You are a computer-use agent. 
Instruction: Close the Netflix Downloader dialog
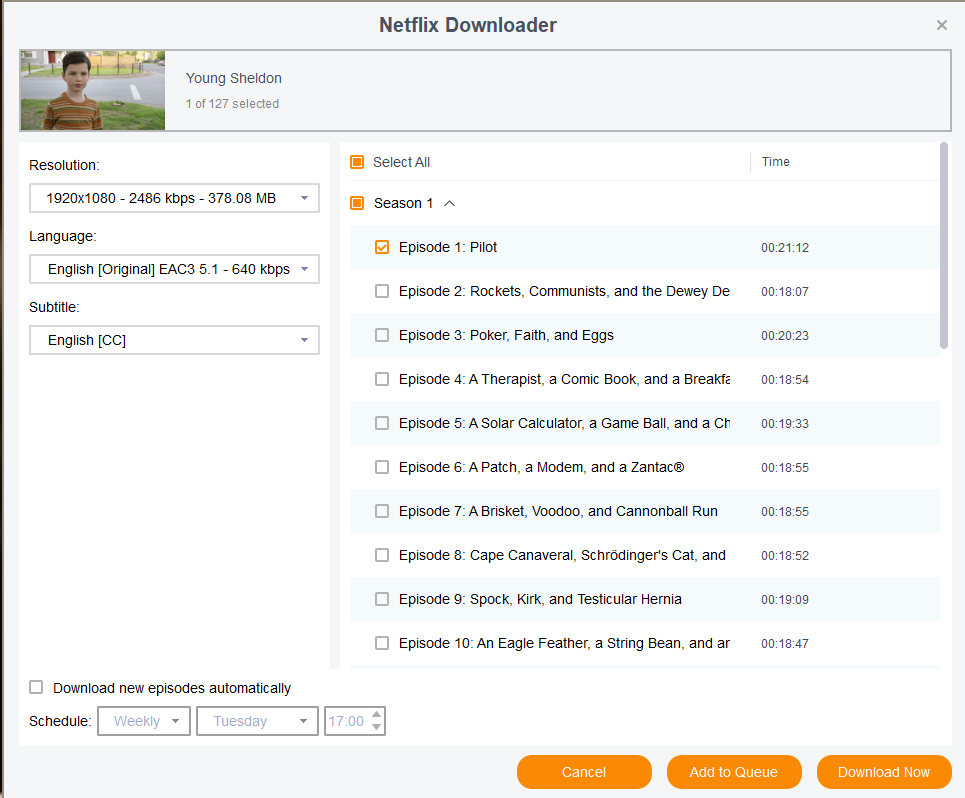pyautogui.click(x=941, y=25)
